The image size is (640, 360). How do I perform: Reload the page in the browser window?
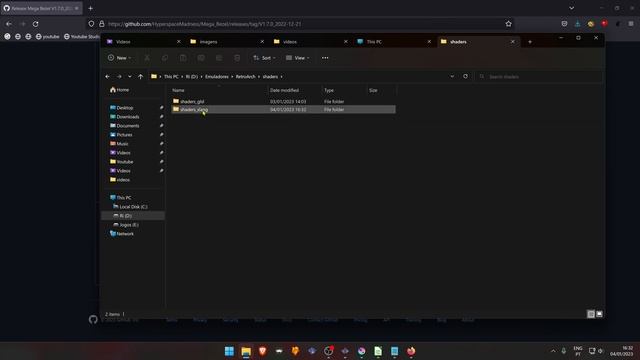36,24
